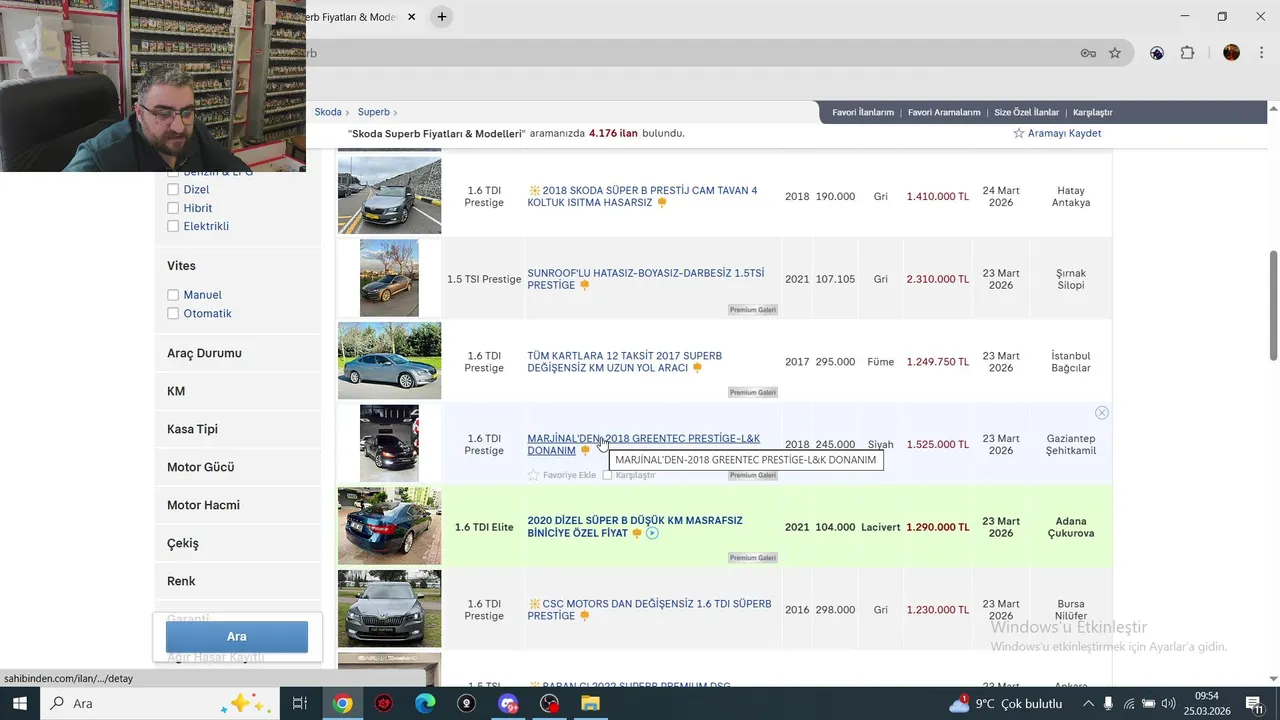The image size is (1280, 720).
Task: Show hidden system tray icons
Action: (1087, 703)
